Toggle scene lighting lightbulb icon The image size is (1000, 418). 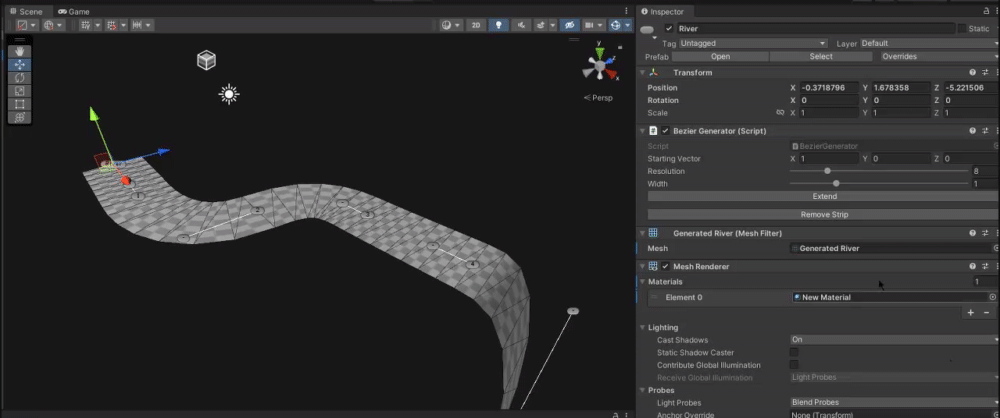(x=497, y=25)
